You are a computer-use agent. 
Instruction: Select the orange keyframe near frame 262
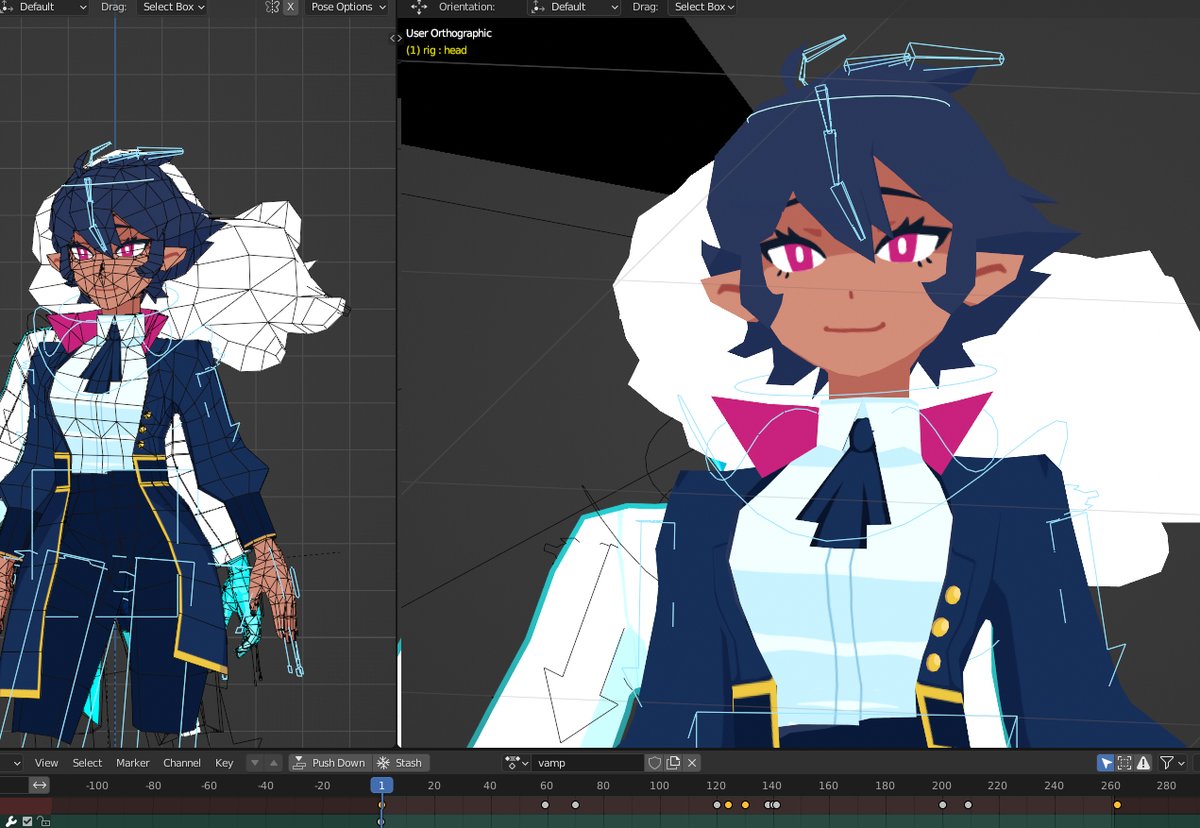1117,805
